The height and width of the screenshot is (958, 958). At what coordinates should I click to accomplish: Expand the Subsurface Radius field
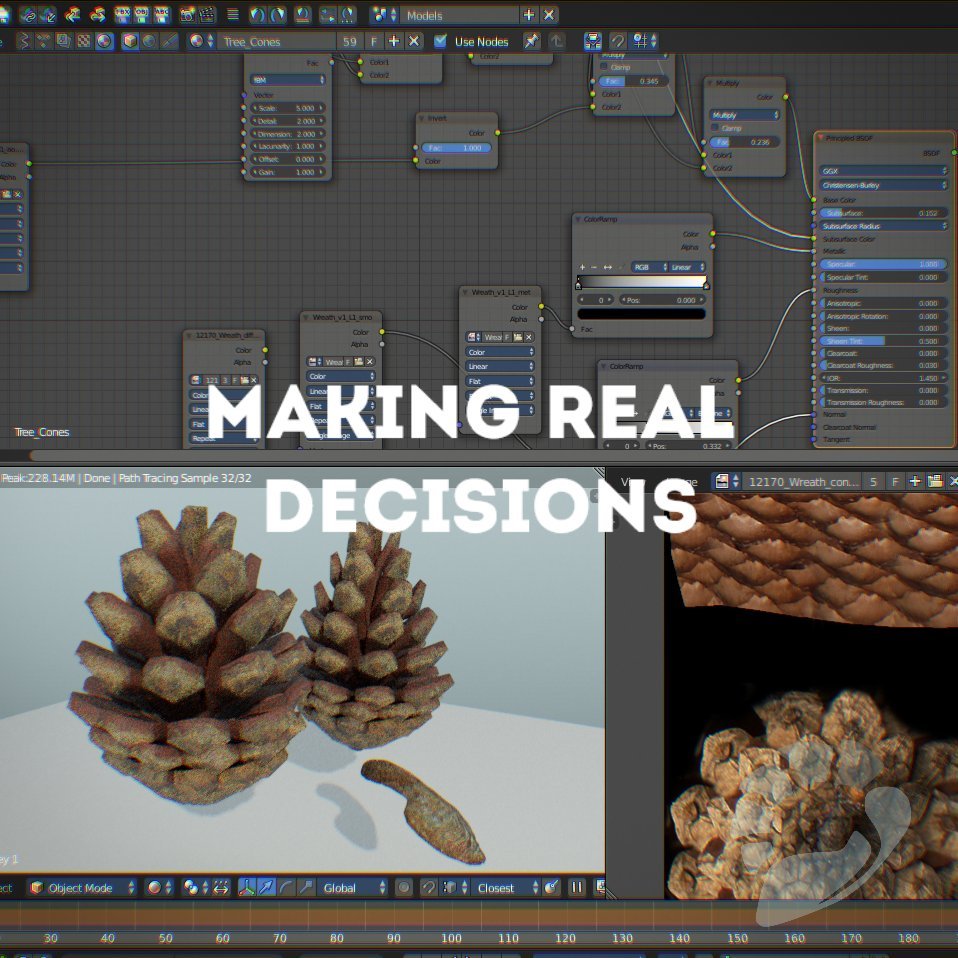point(883,226)
